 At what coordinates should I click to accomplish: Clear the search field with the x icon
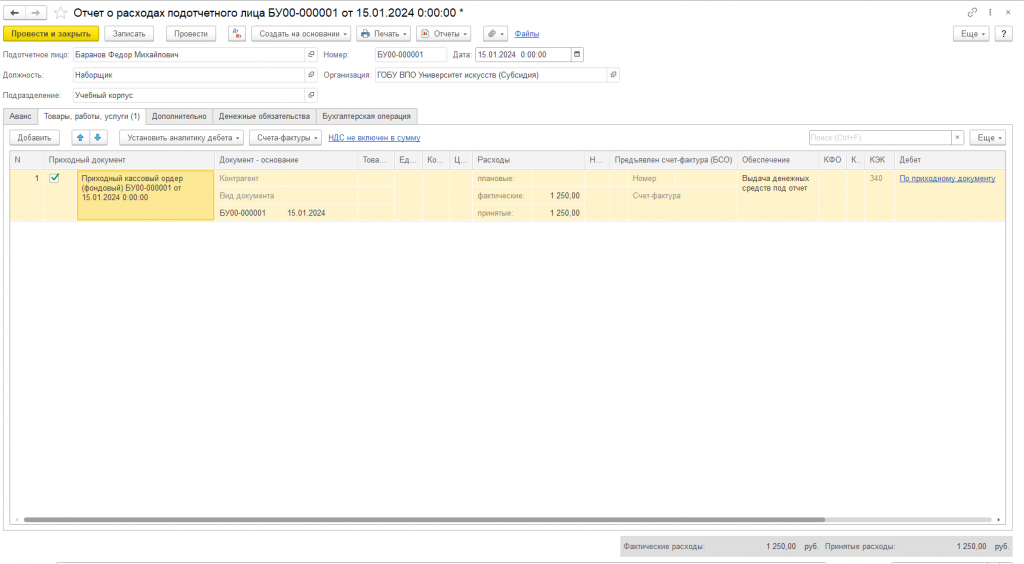[x=957, y=138]
